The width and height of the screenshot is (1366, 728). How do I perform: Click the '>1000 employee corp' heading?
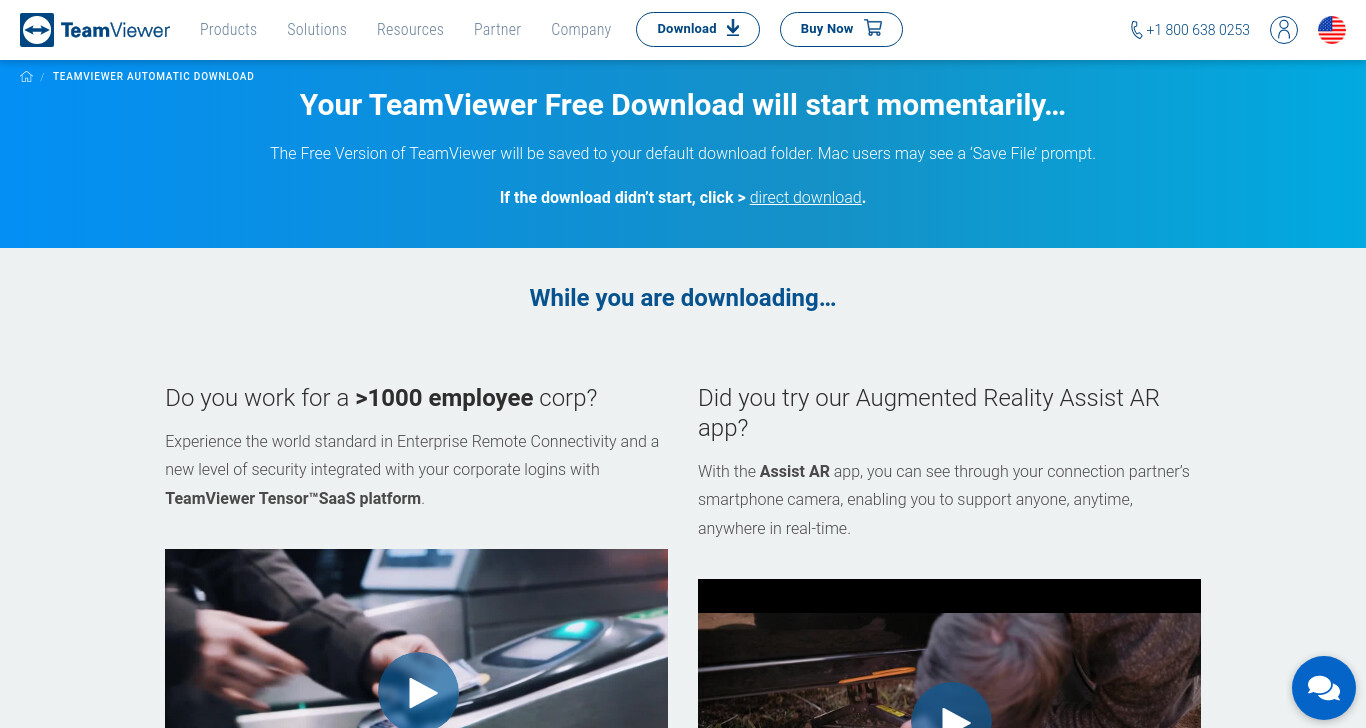point(381,398)
